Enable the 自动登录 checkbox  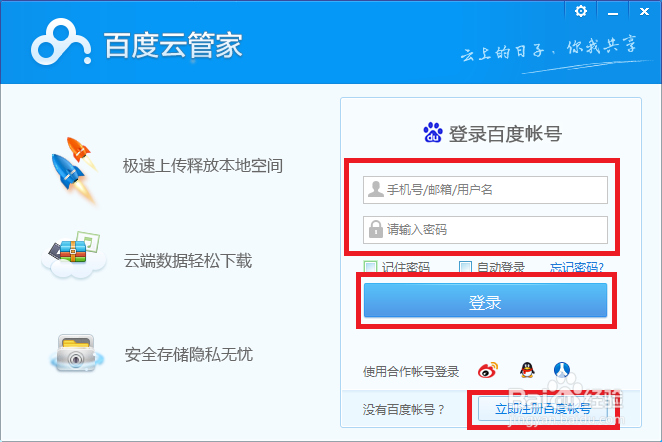[x=465, y=267]
